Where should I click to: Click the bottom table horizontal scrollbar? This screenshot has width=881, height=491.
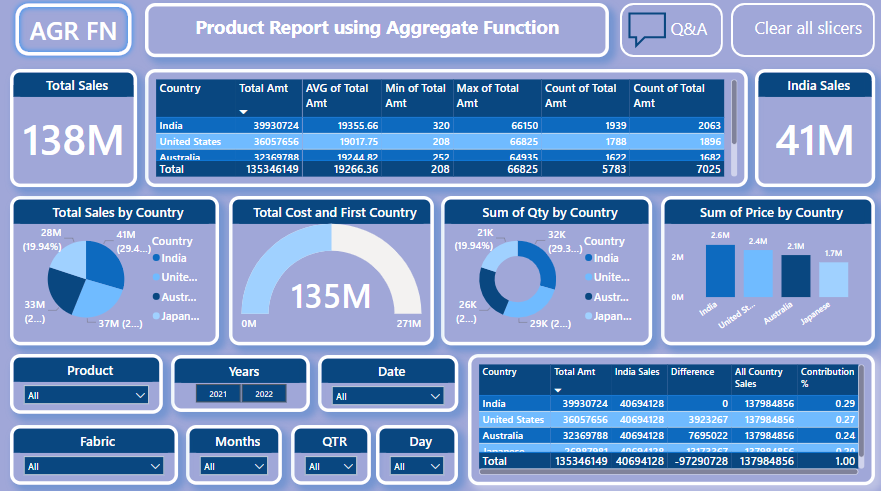(x=669, y=472)
